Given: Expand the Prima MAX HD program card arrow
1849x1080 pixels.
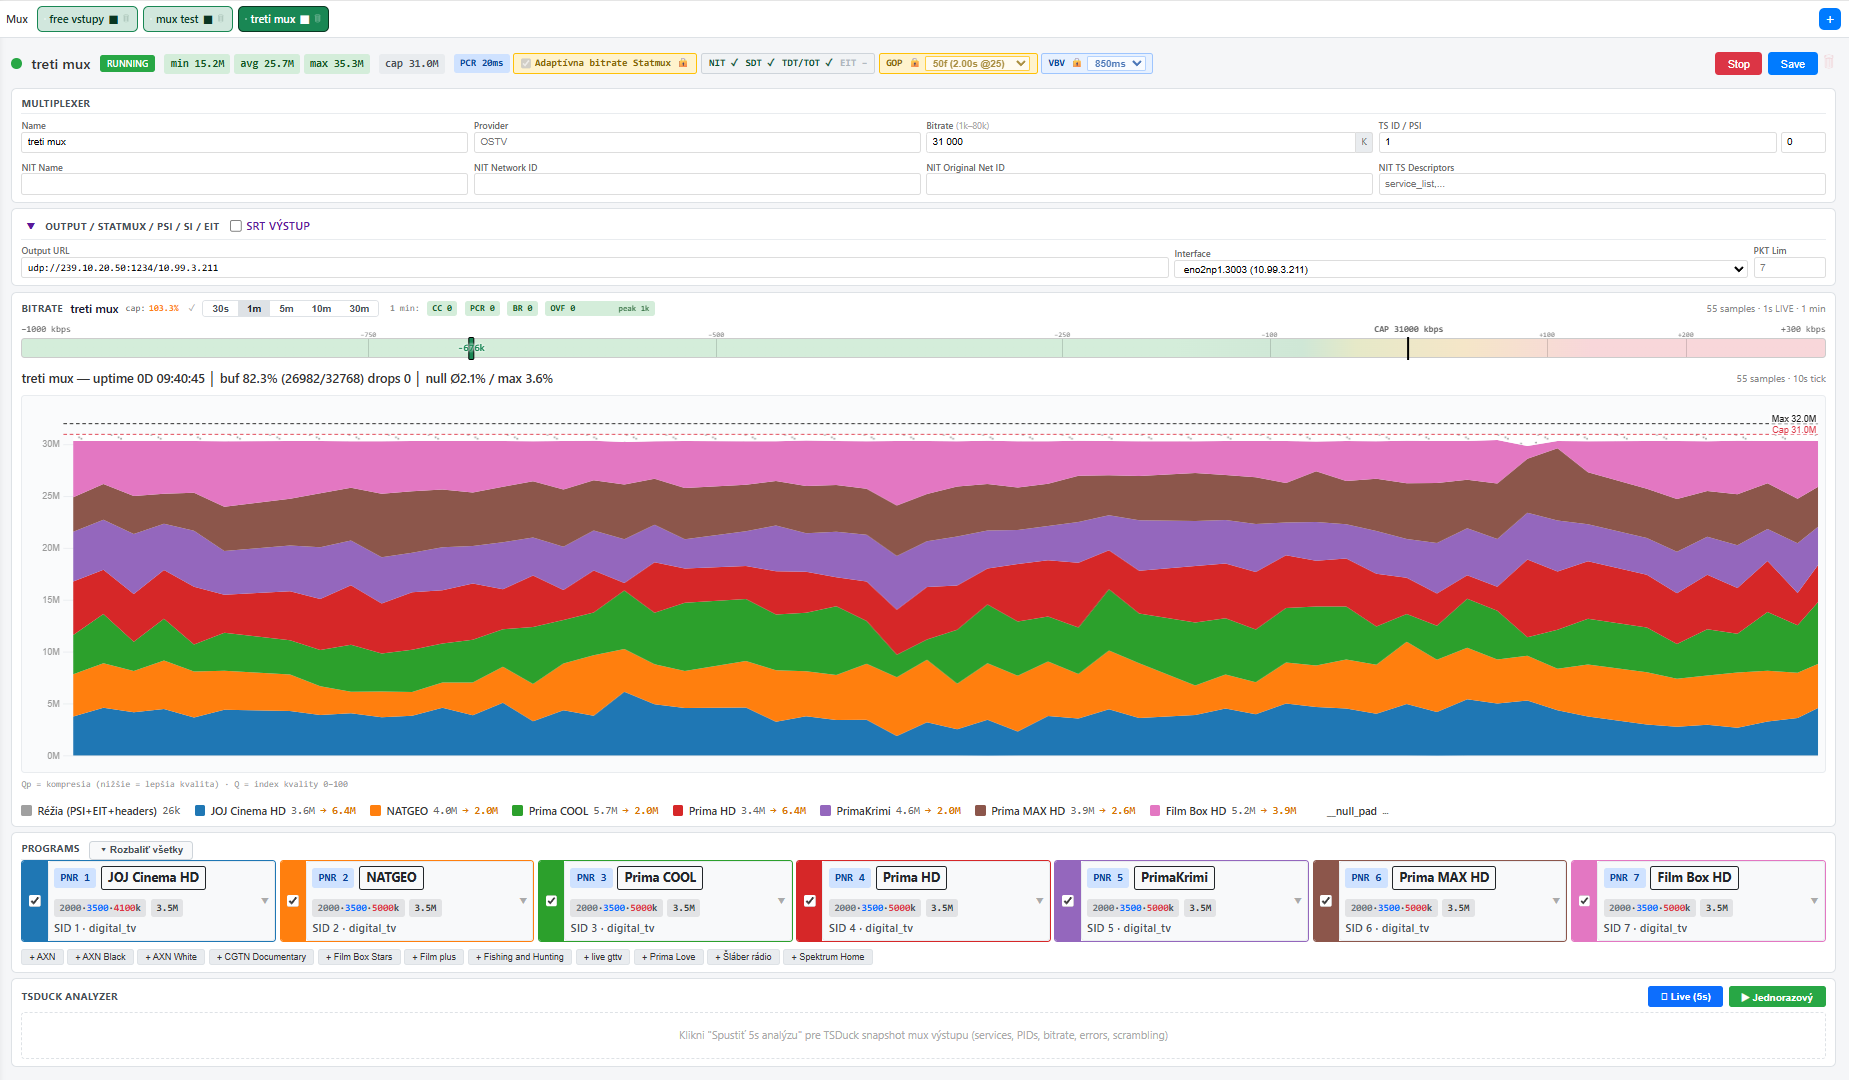Looking at the screenshot, I should [1556, 901].
